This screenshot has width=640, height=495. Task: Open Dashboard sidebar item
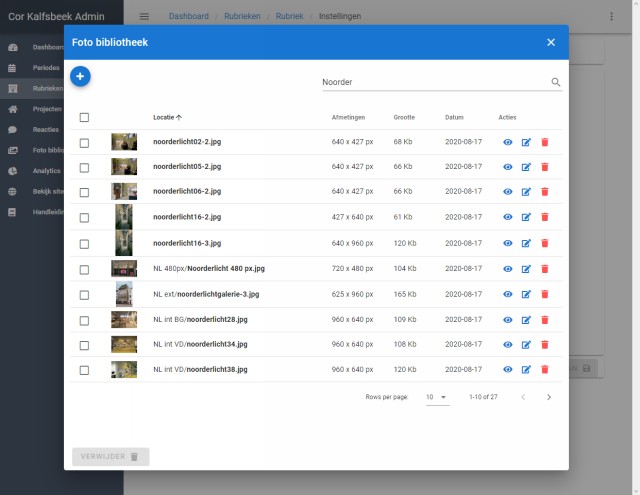point(32,47)
